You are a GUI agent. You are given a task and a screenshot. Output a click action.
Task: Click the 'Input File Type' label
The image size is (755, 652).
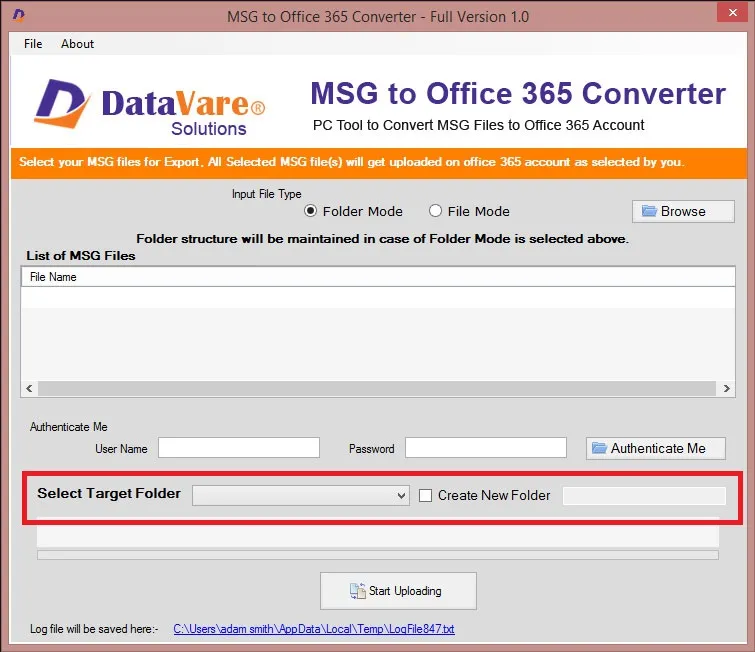(267, 194)
